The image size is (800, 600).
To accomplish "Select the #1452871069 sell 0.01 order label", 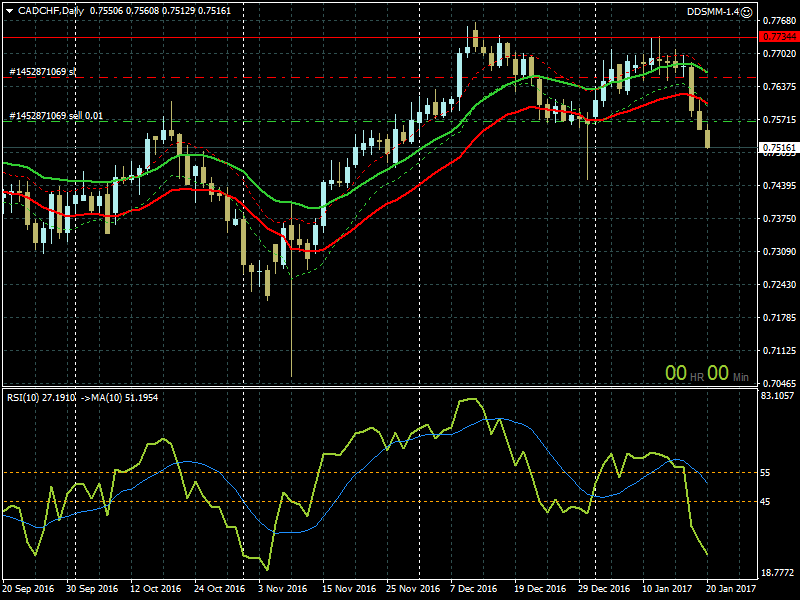I will 56,116.
